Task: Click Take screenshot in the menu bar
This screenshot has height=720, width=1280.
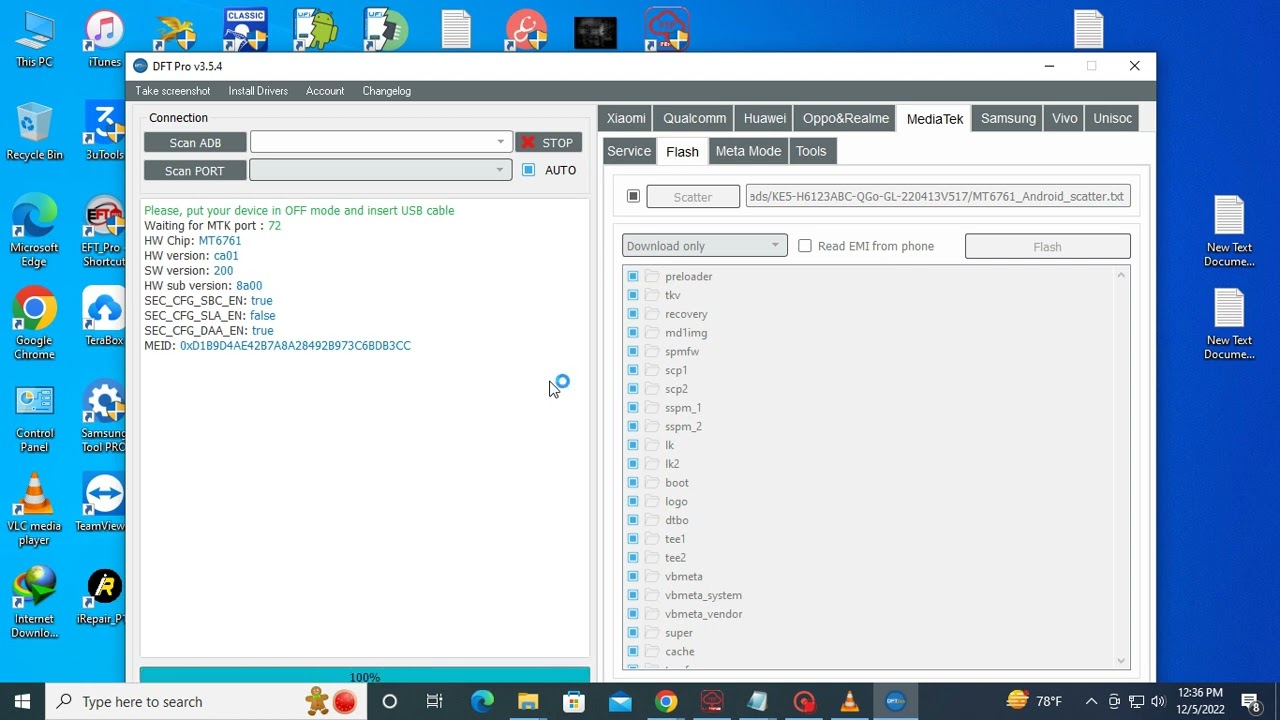Action: pos(173,91)
